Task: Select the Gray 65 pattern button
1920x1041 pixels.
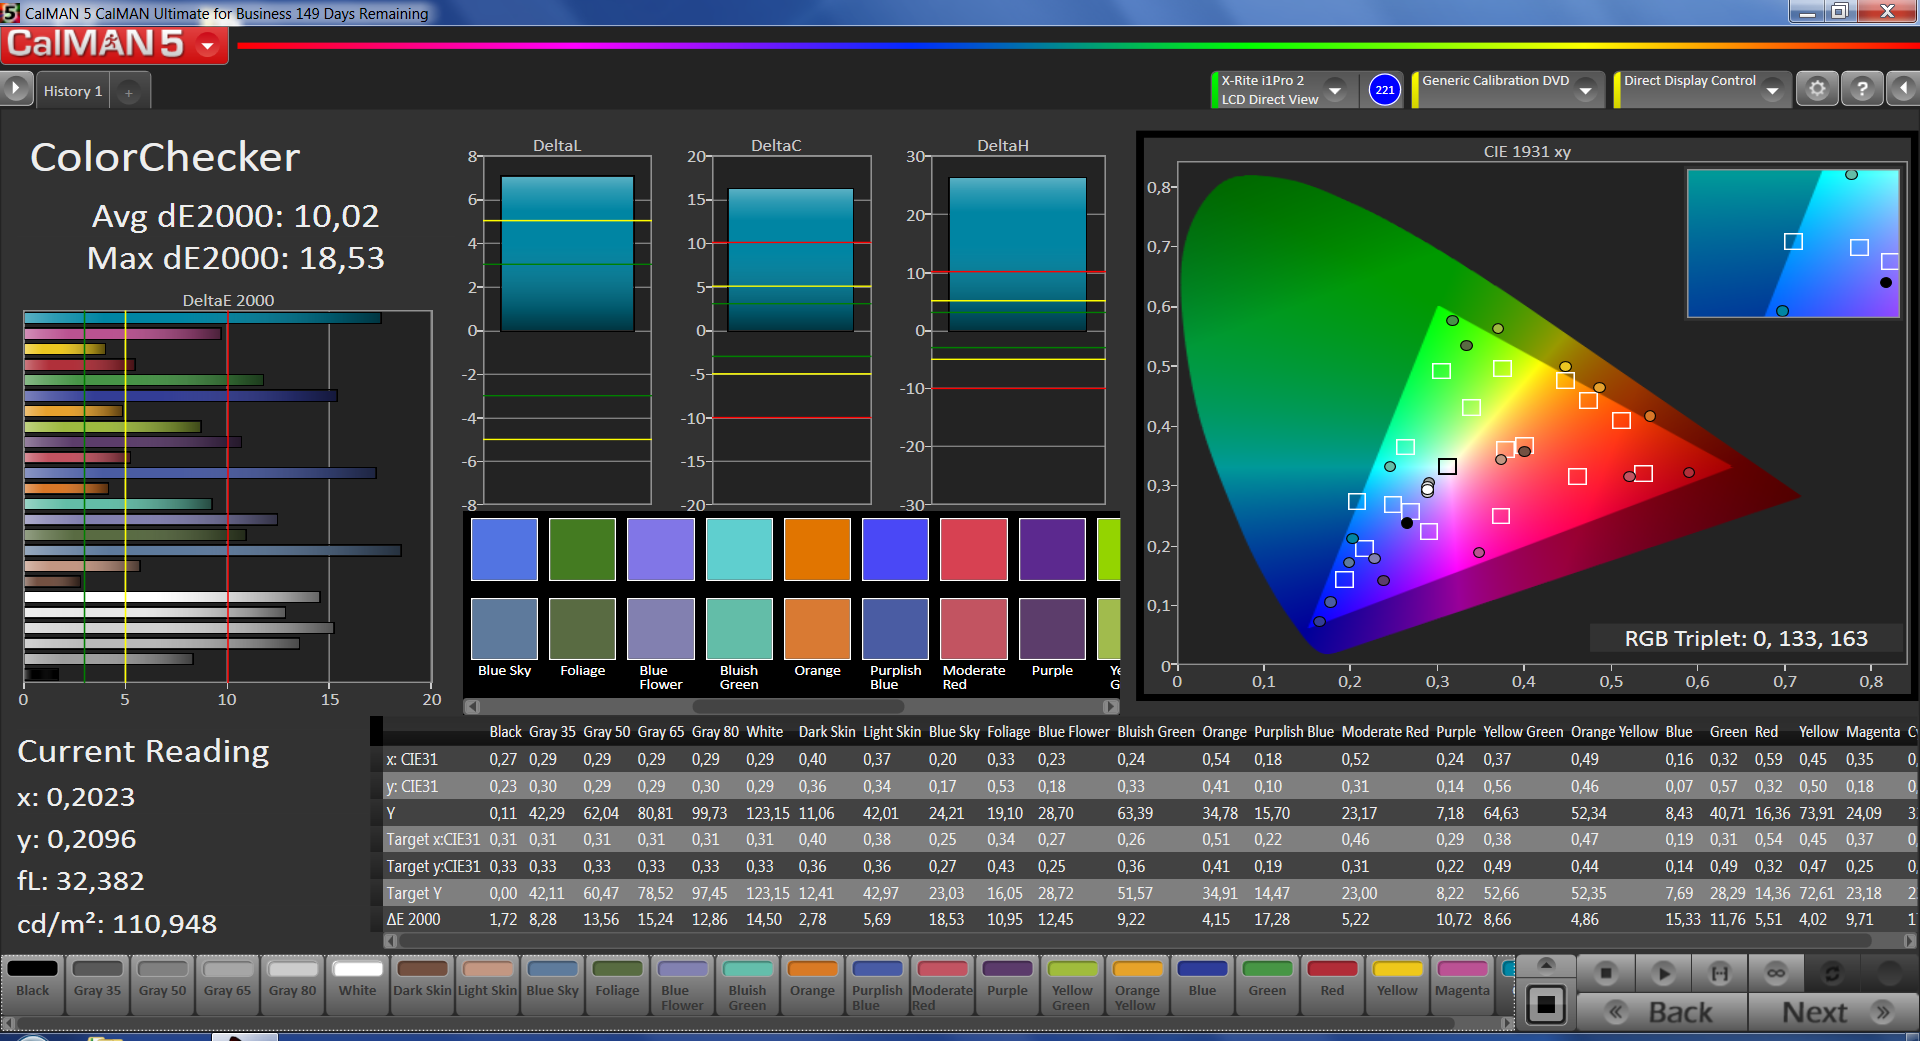Action: pos(228,985)
